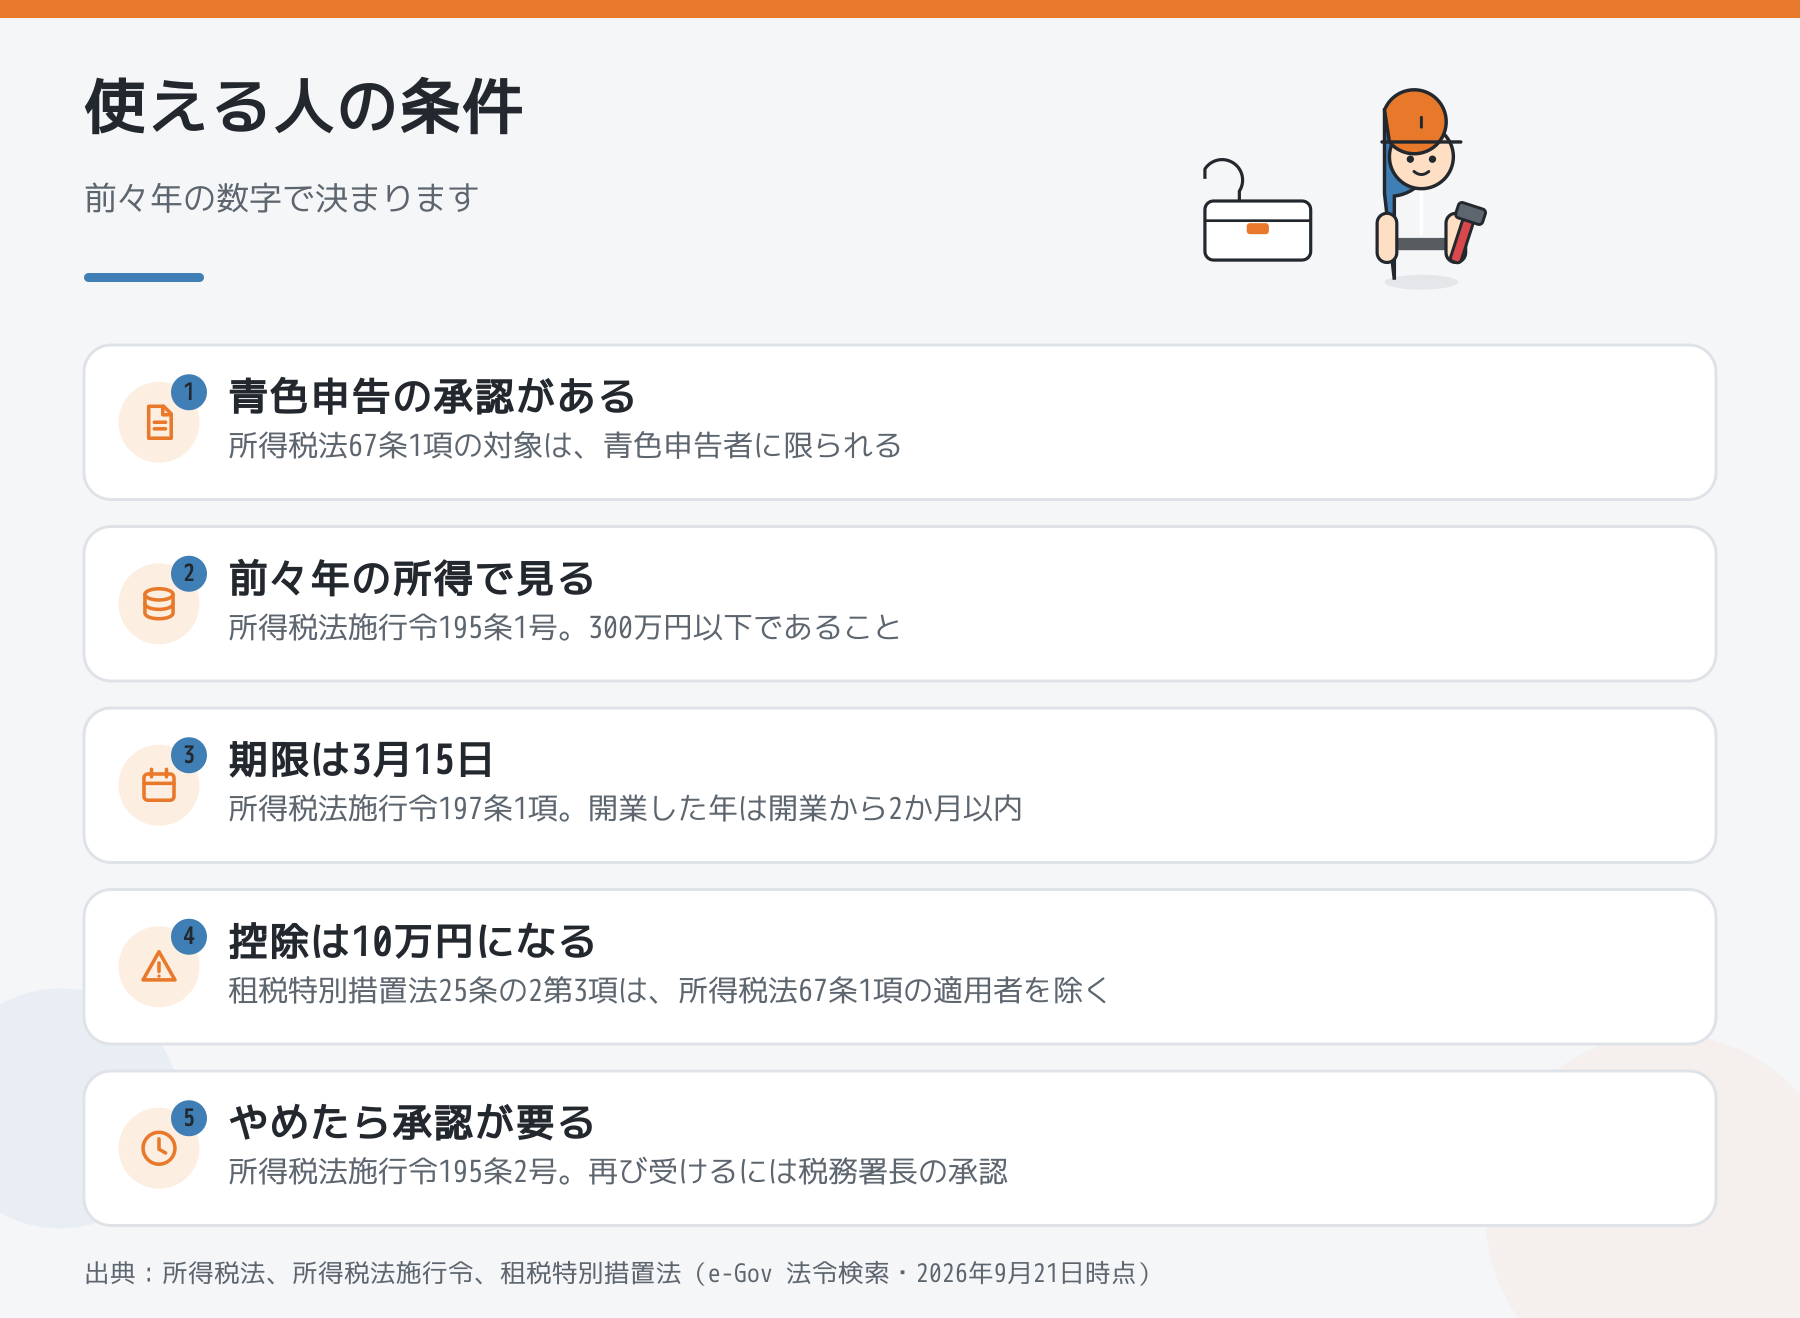
Task: Click the text 所得税法67条1項の対象は、青色申告者に限られる
Action: point(565,445)
